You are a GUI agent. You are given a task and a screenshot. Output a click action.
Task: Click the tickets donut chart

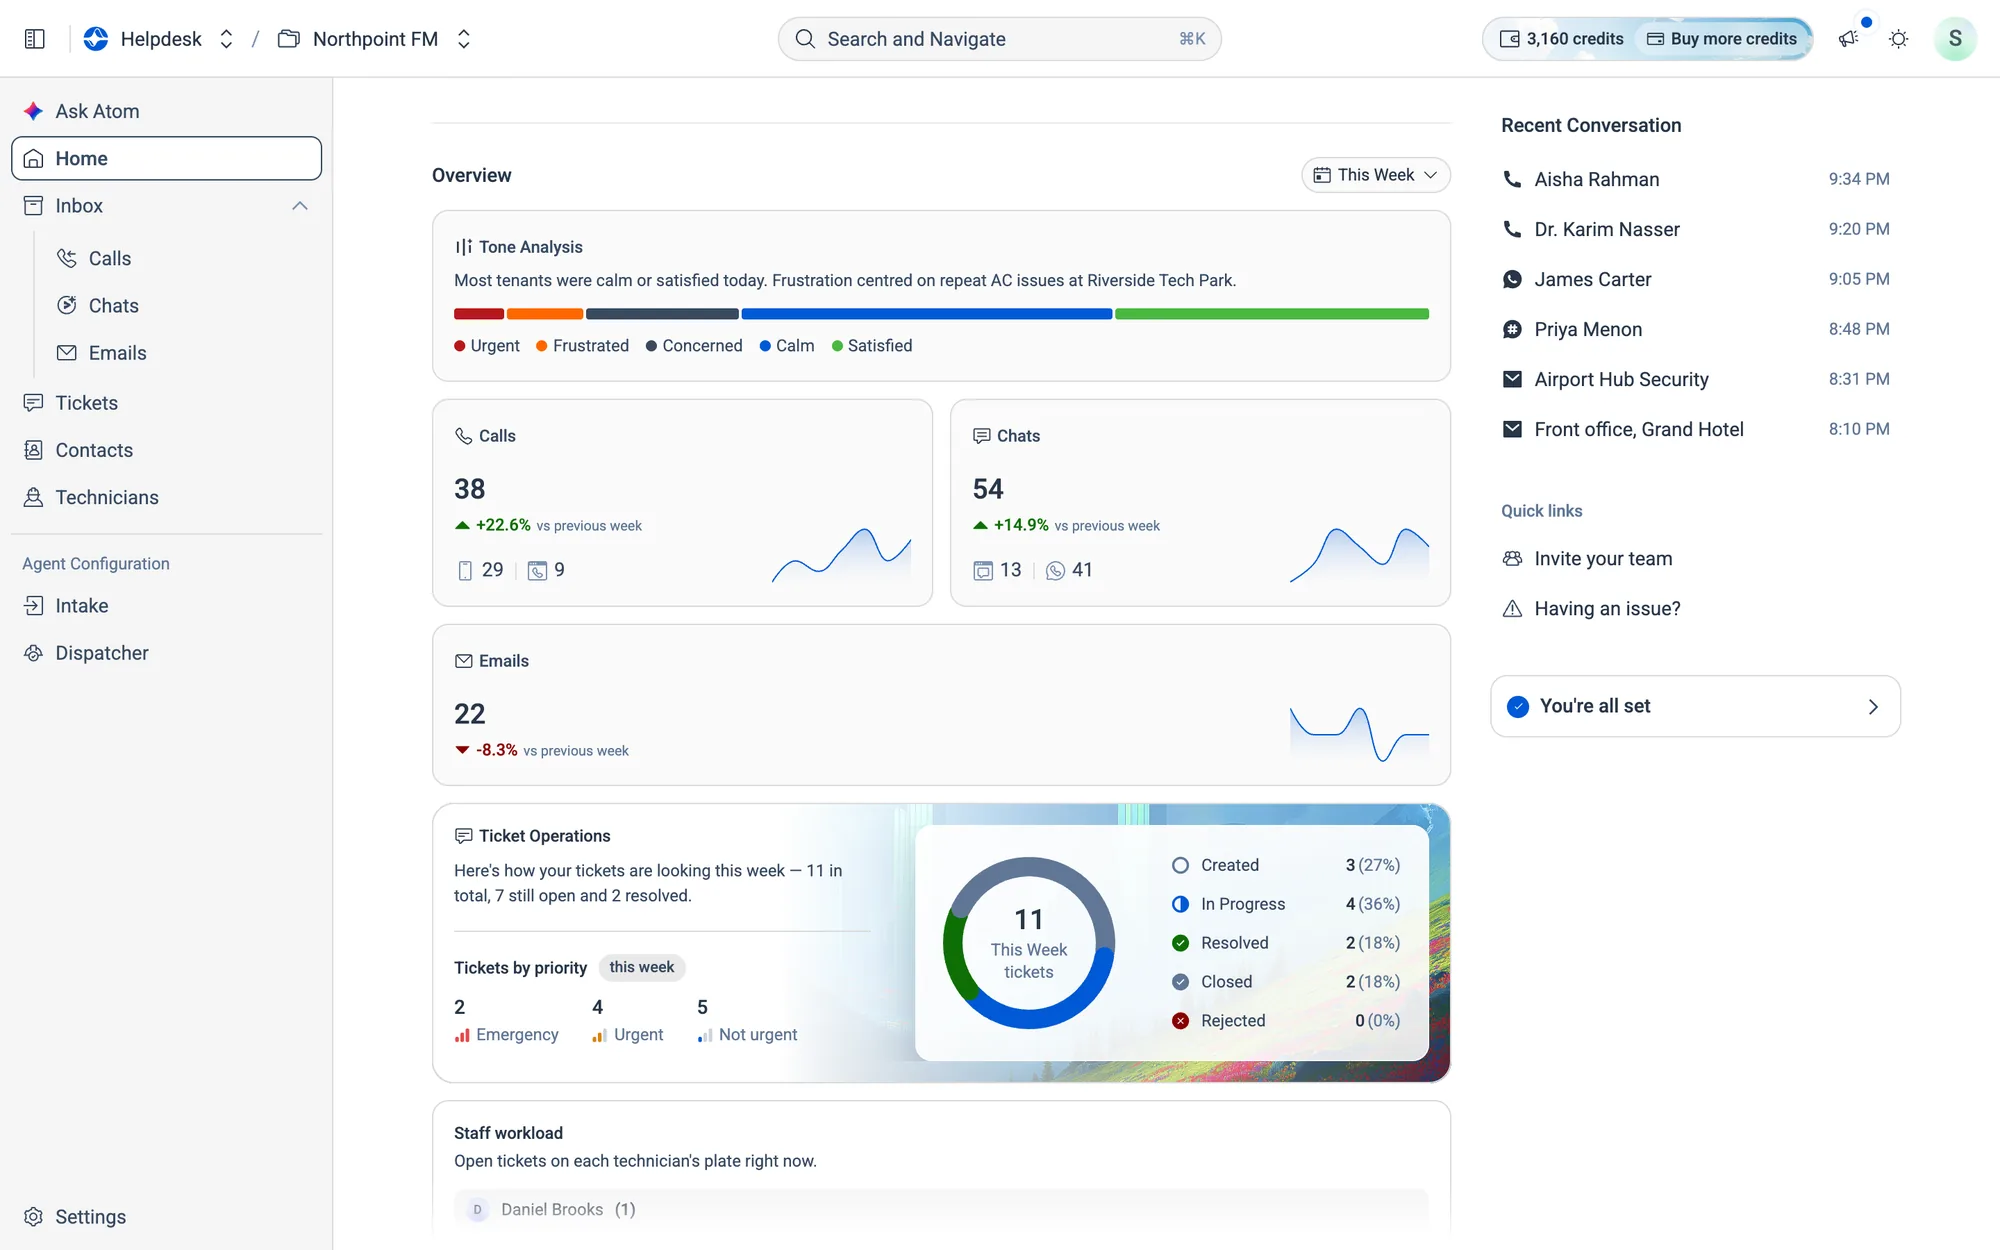(1028, 943)
